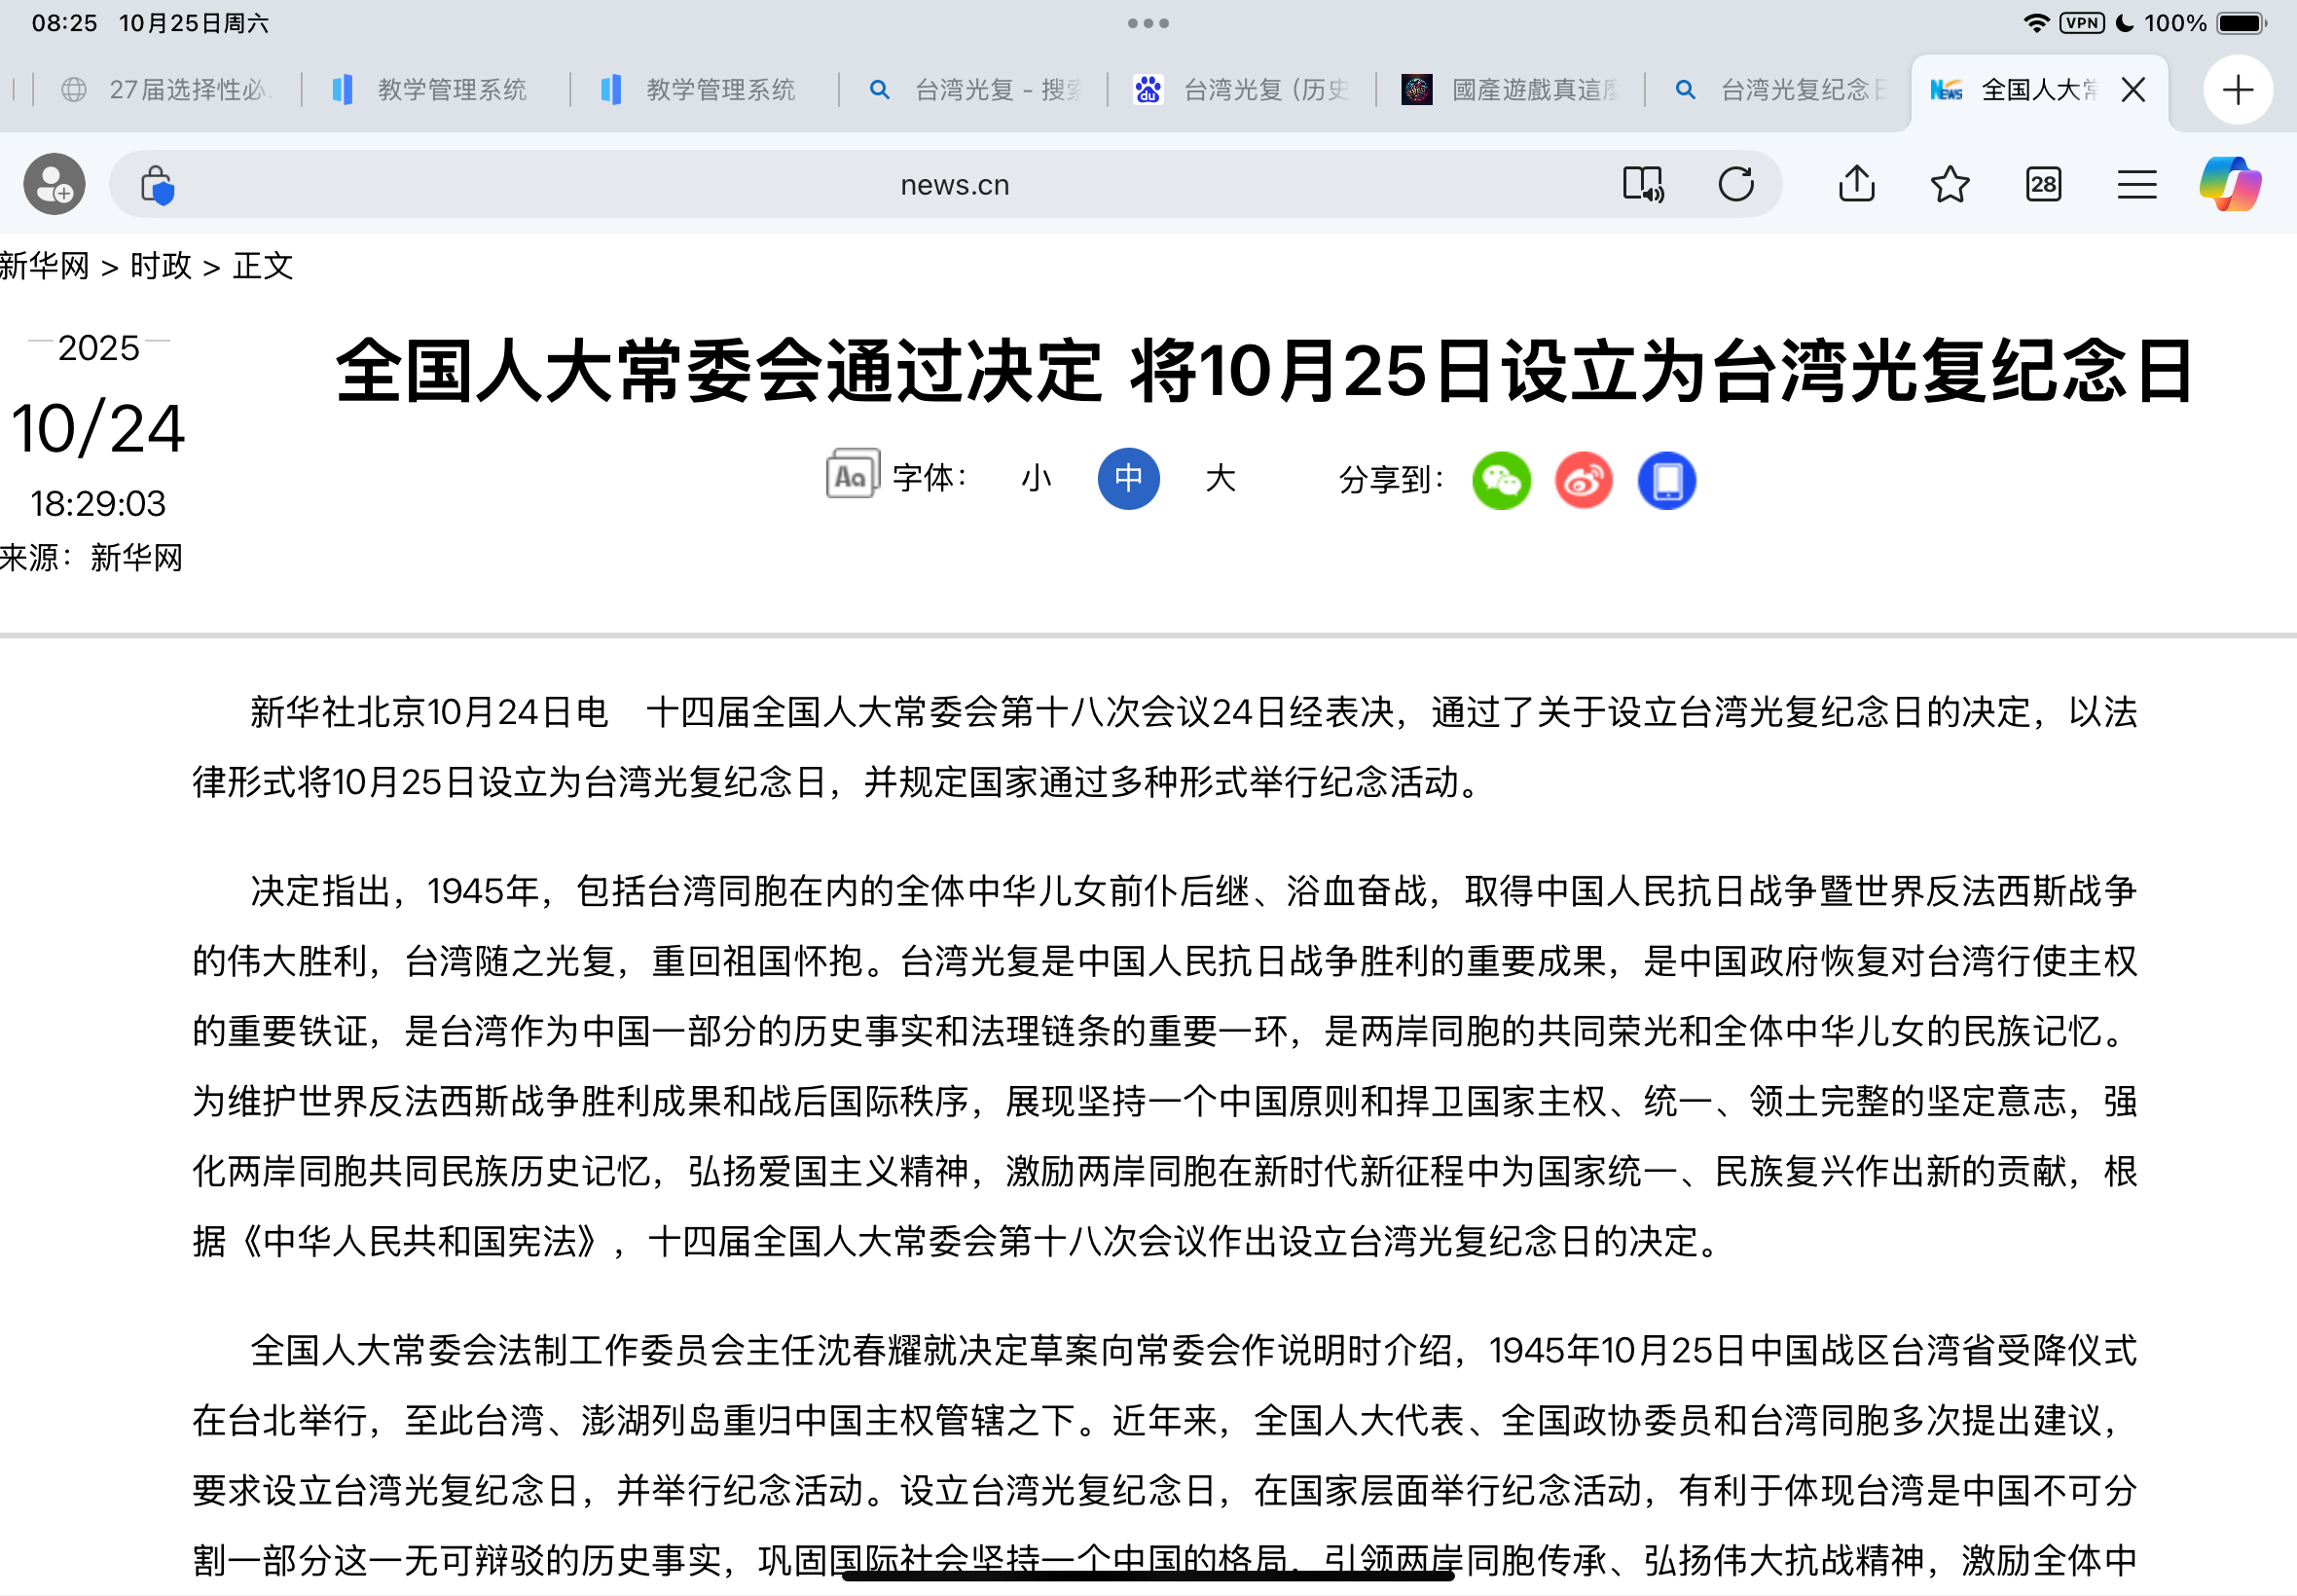
Task: Open the profile account icon
Action: (54, 184)
